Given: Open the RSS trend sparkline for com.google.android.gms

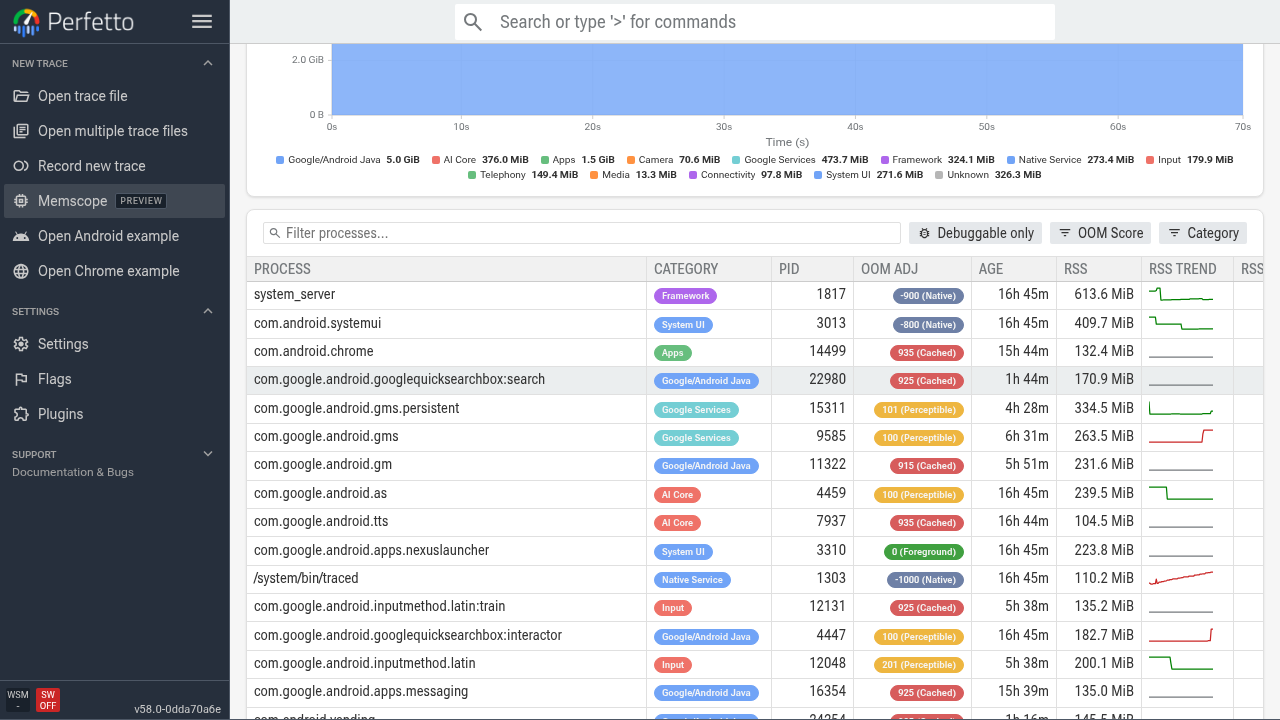Looking at the screenshot, I should point(1181,437).
